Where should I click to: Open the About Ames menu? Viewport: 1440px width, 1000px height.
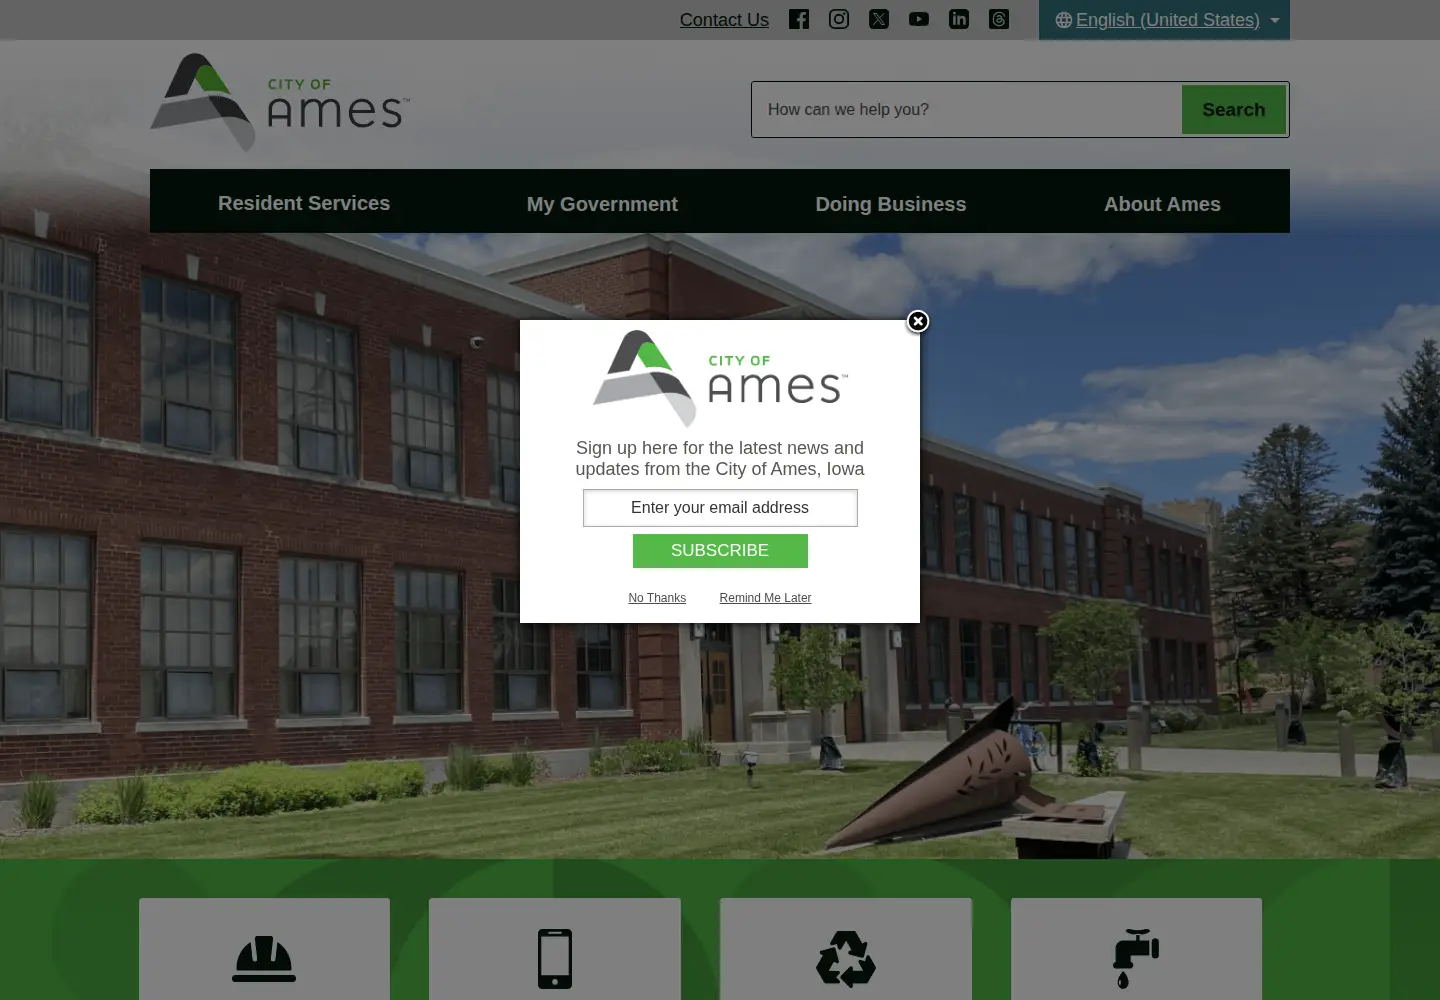[1162, 204]
